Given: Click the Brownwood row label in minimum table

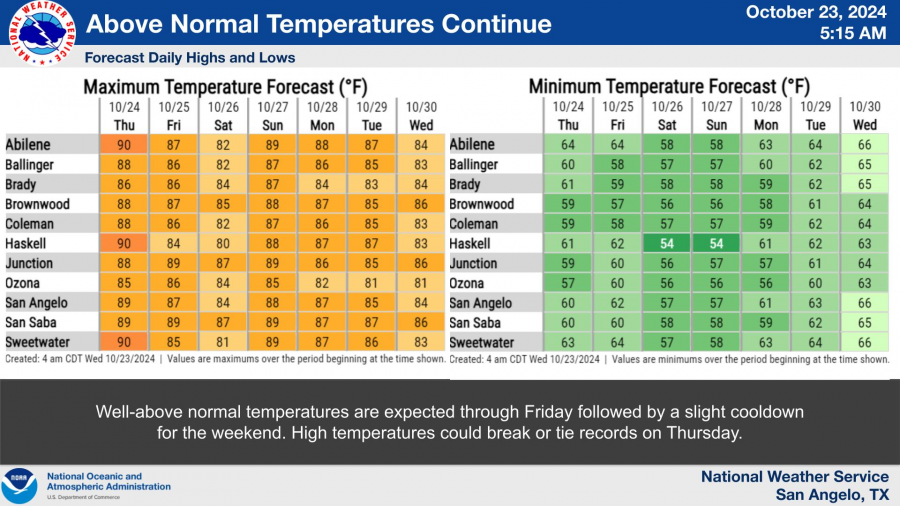Looking at the screenshot, I should pos(482,204).
